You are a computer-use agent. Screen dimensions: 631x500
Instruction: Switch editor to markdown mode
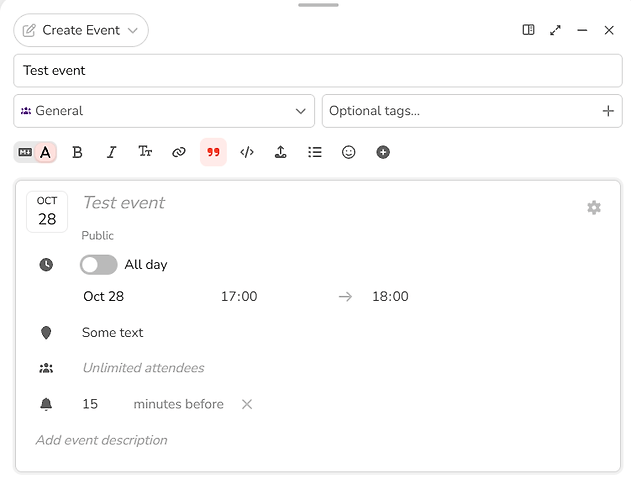click(25, 152)
